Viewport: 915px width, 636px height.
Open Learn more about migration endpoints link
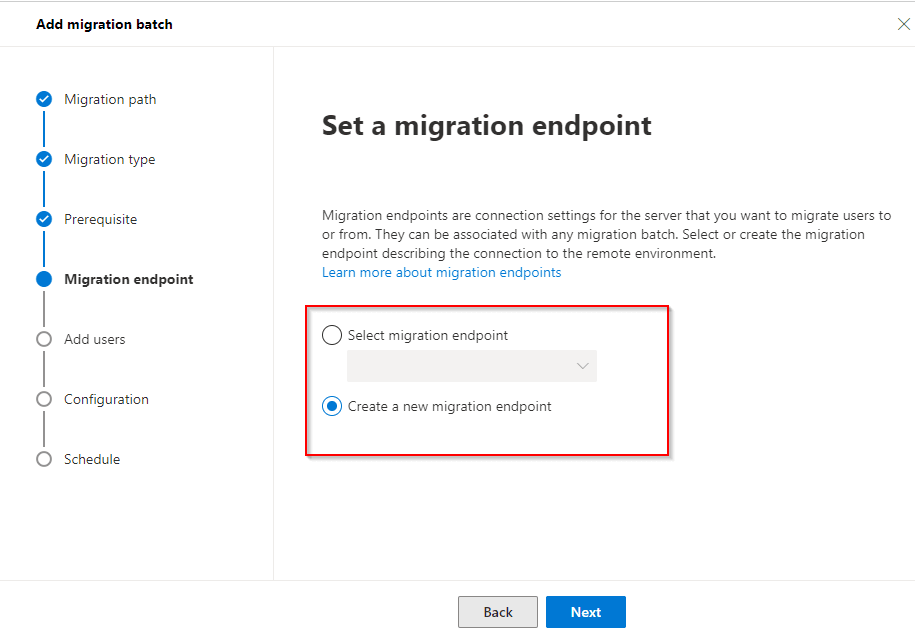coord(441,272)
